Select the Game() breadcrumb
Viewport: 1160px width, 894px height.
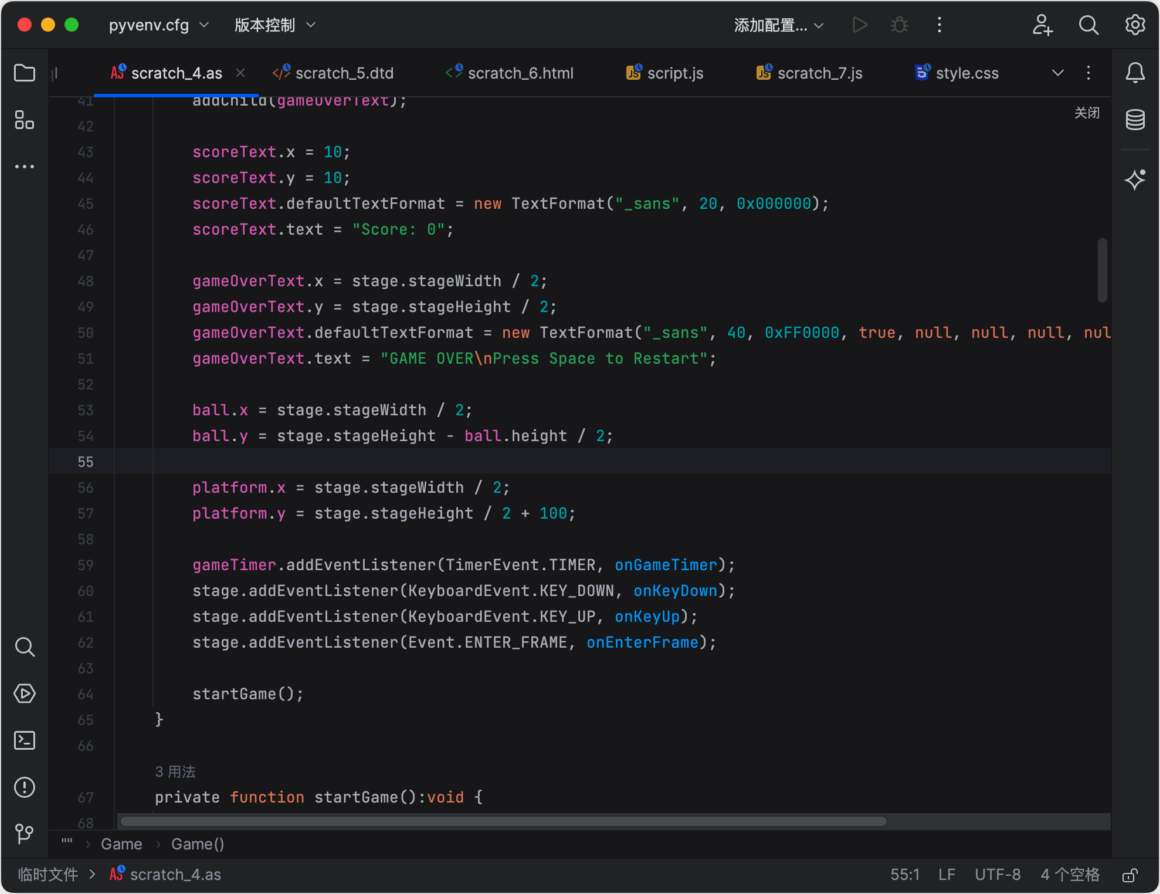[x=198, y=844]
